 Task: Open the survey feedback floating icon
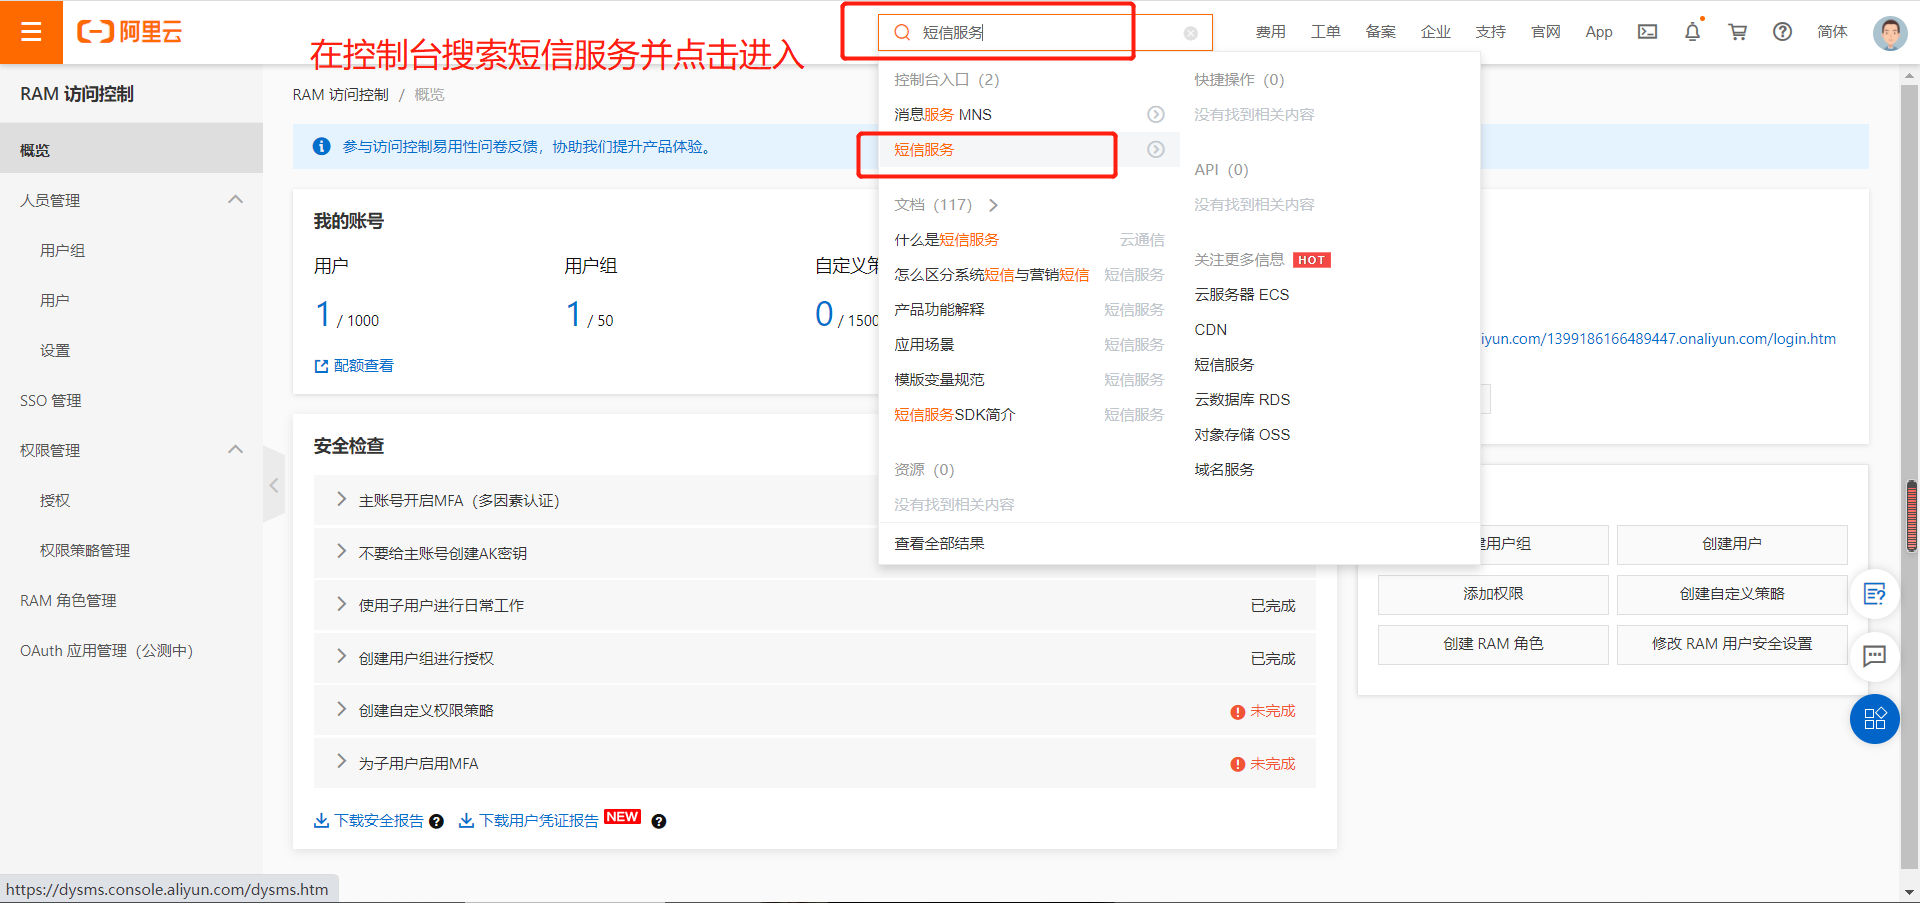click(1874, 594)
